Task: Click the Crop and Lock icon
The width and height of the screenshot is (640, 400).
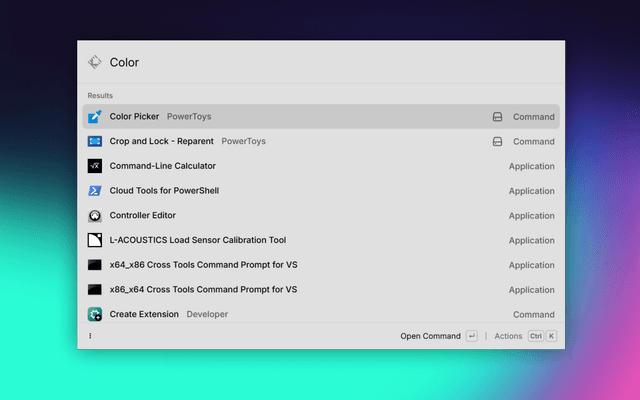Action: coord(95,142)
